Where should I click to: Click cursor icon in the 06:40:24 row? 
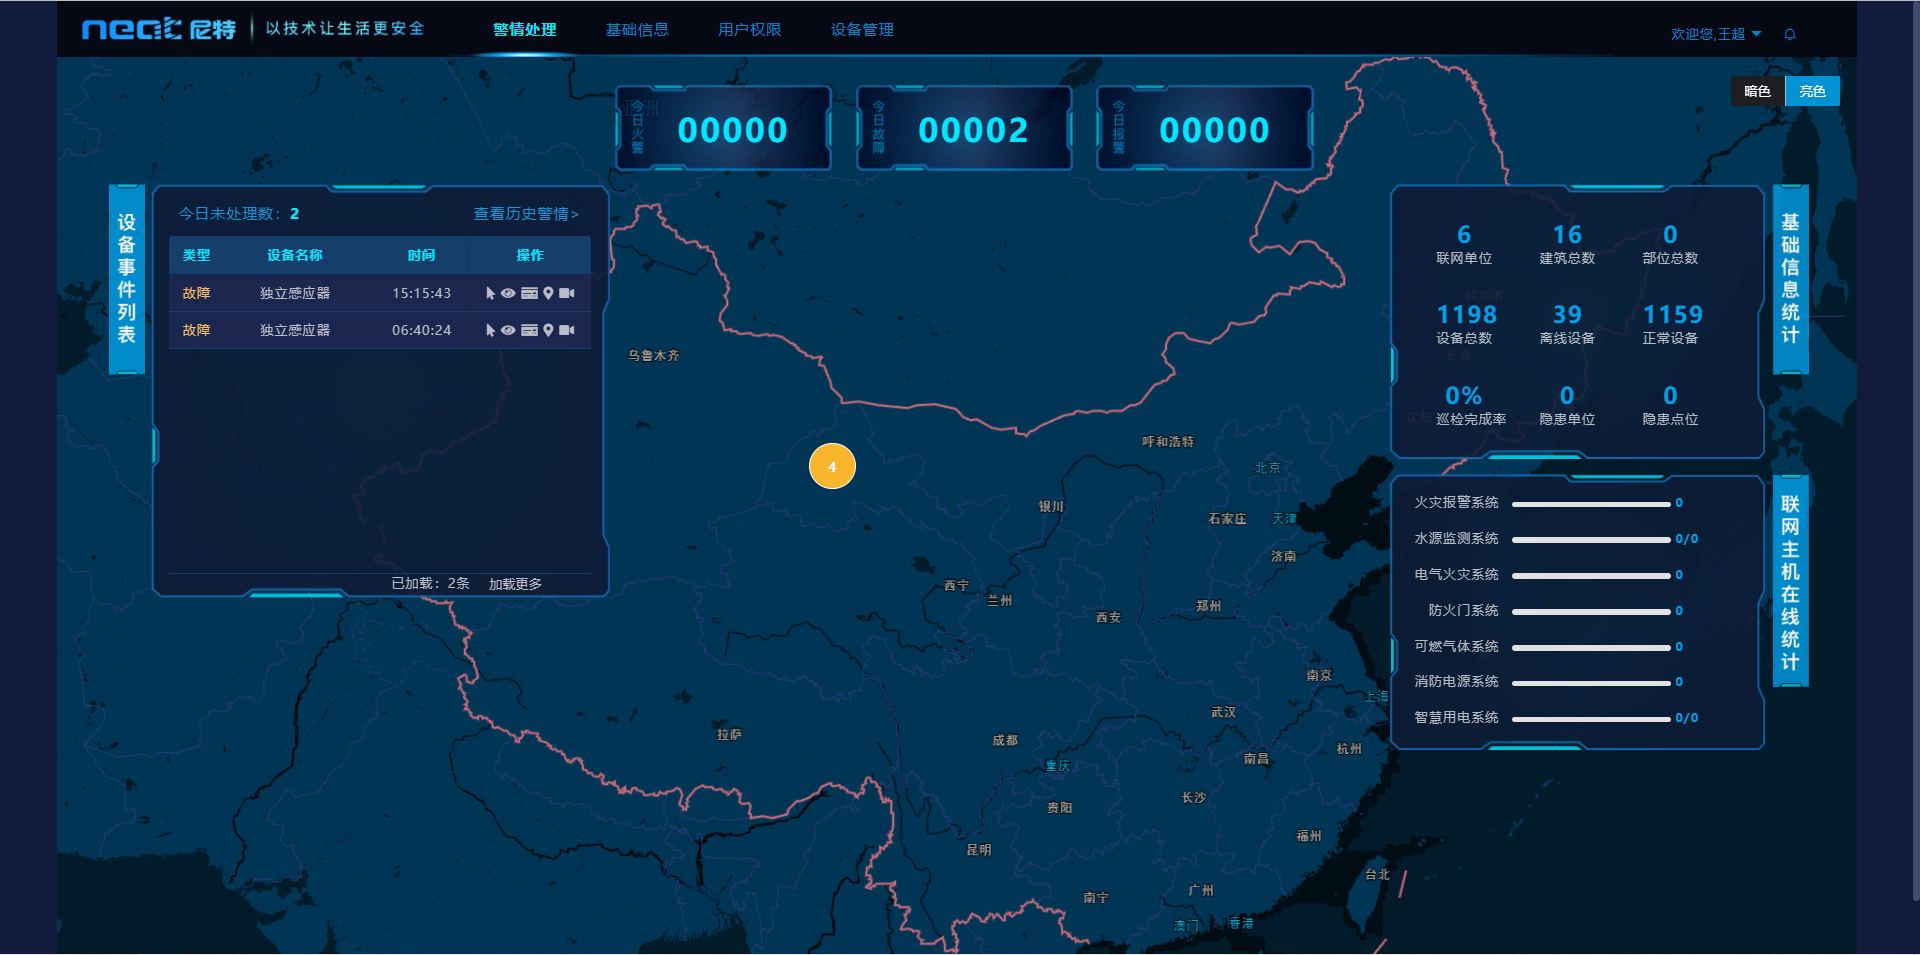point(490,330)
